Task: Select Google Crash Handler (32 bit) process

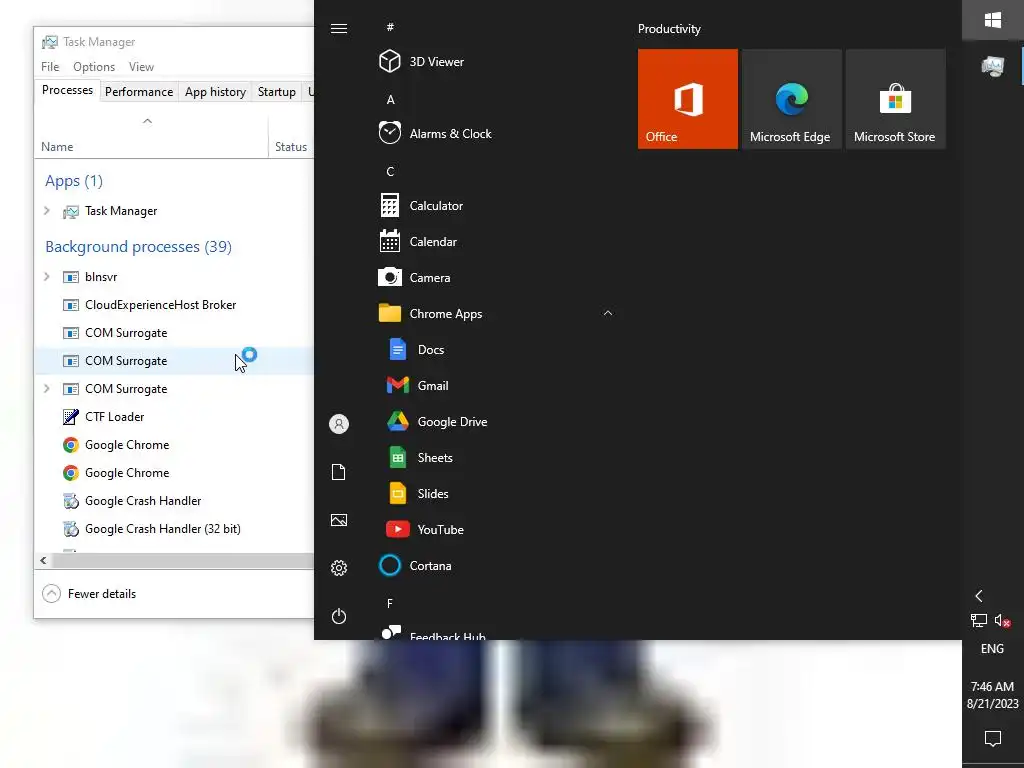Action: click(x=174, y=529)
